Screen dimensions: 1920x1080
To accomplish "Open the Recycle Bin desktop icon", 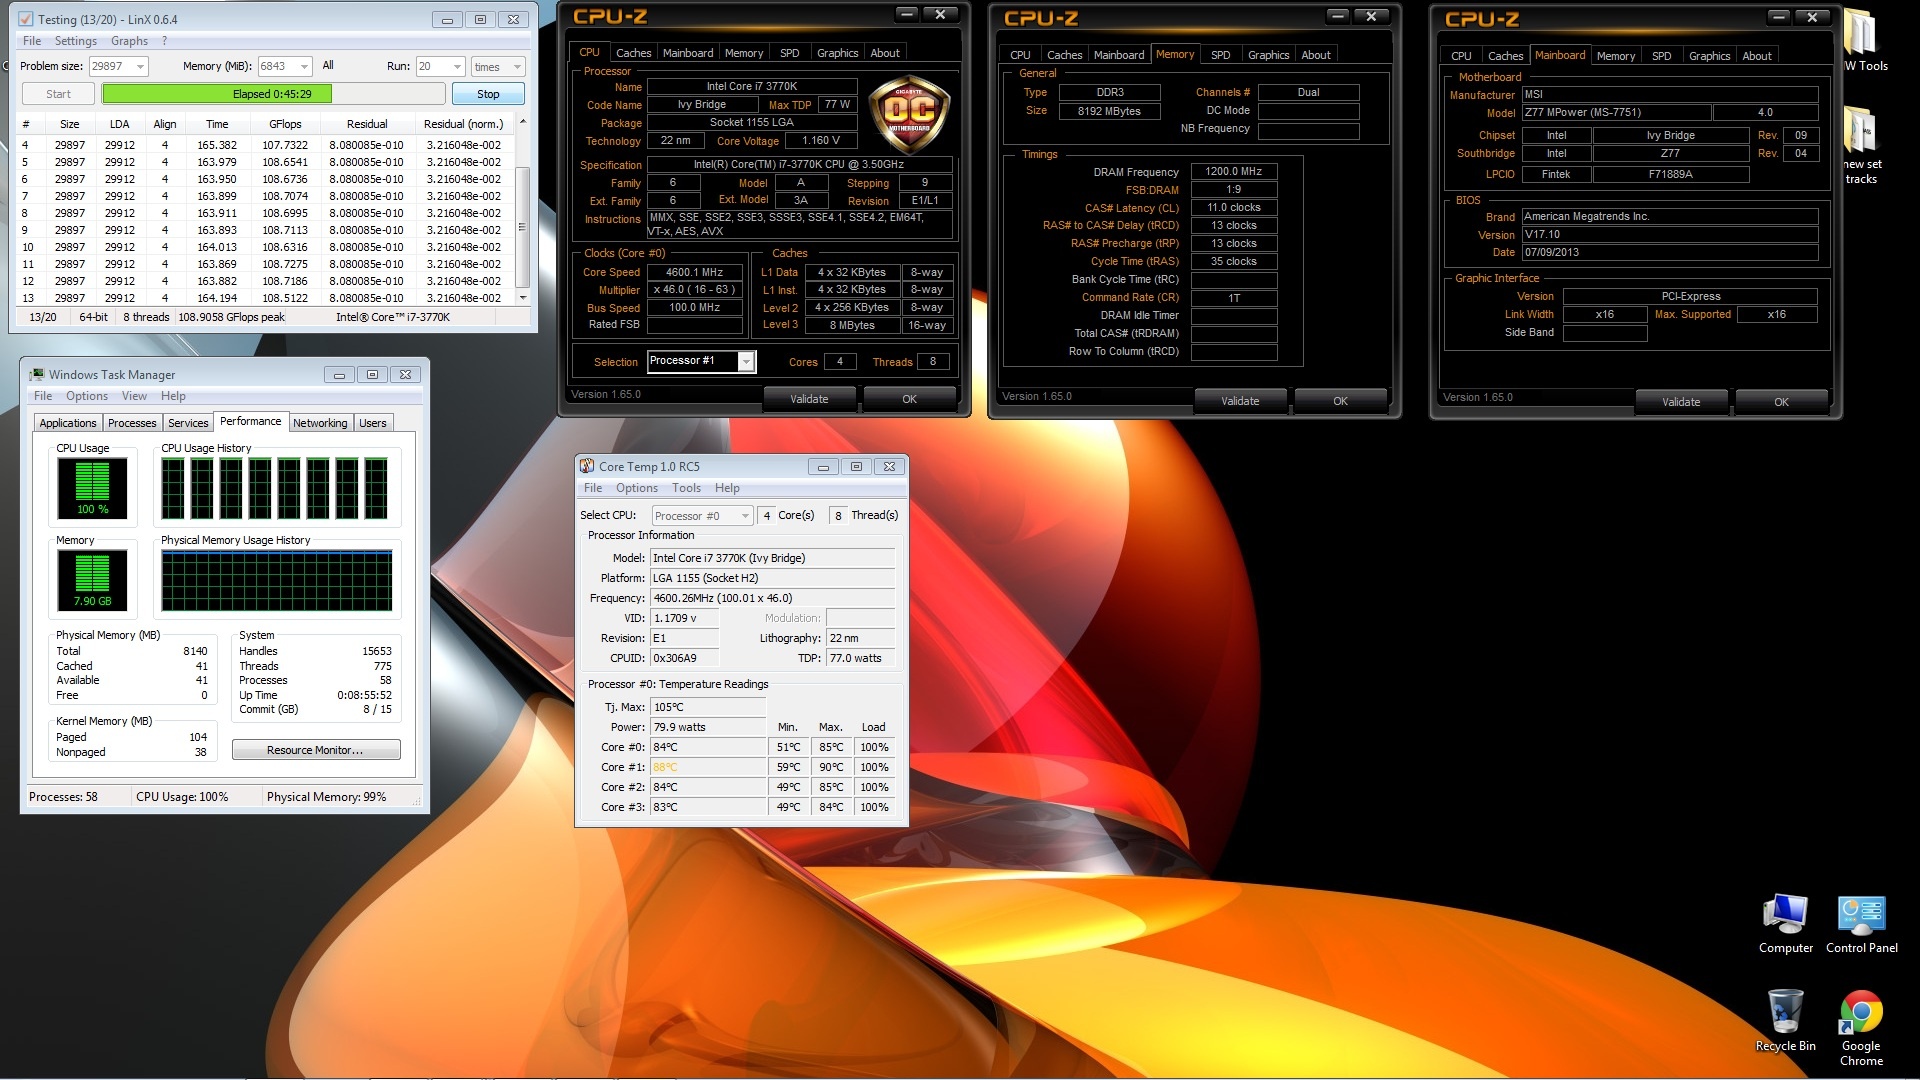I will (1785, 1020).
